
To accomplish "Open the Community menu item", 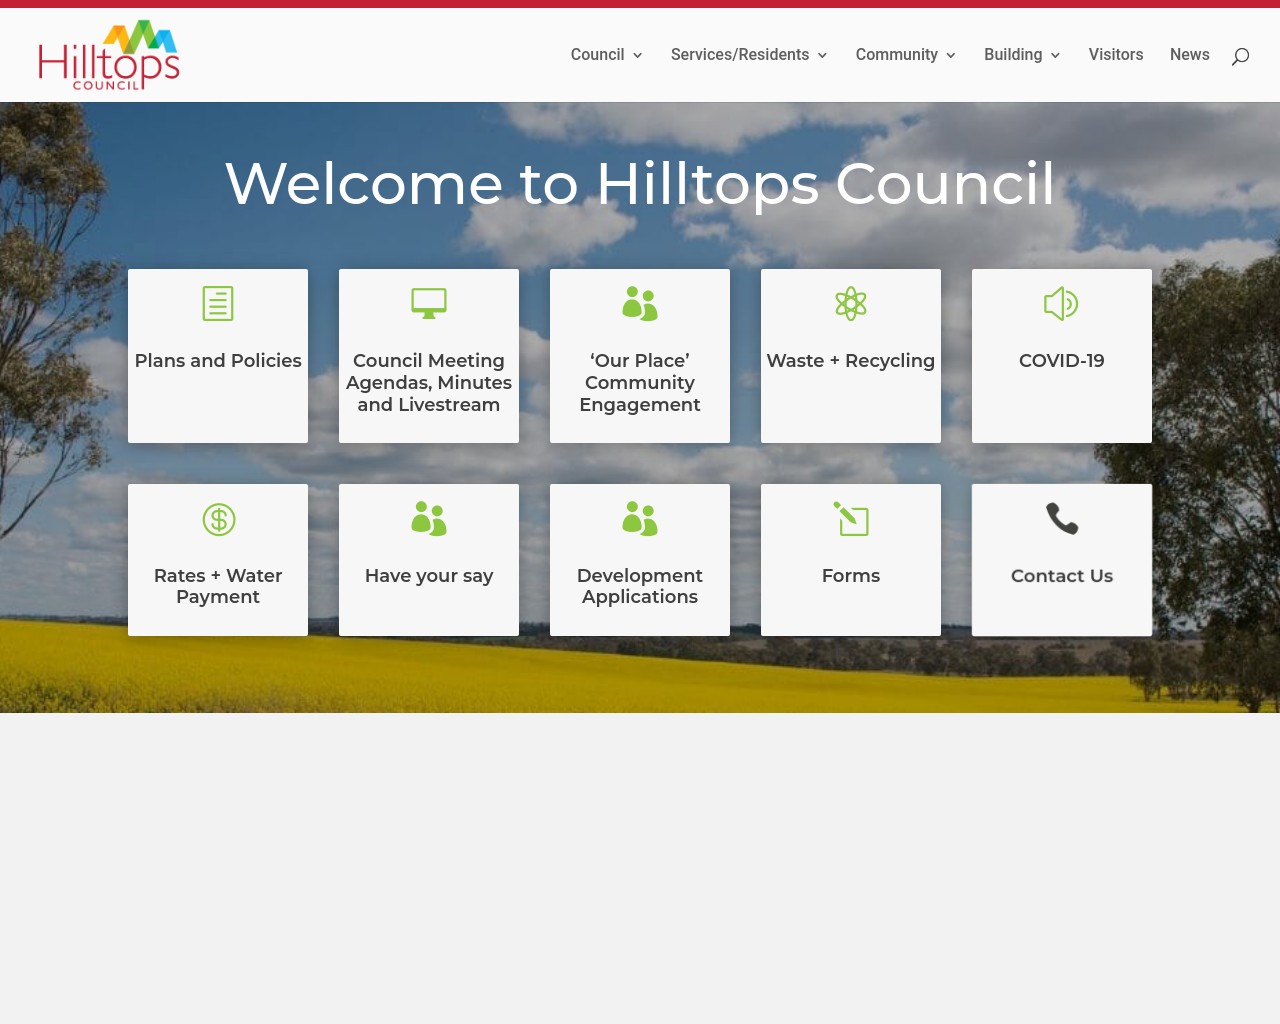I will coord(896,55).
